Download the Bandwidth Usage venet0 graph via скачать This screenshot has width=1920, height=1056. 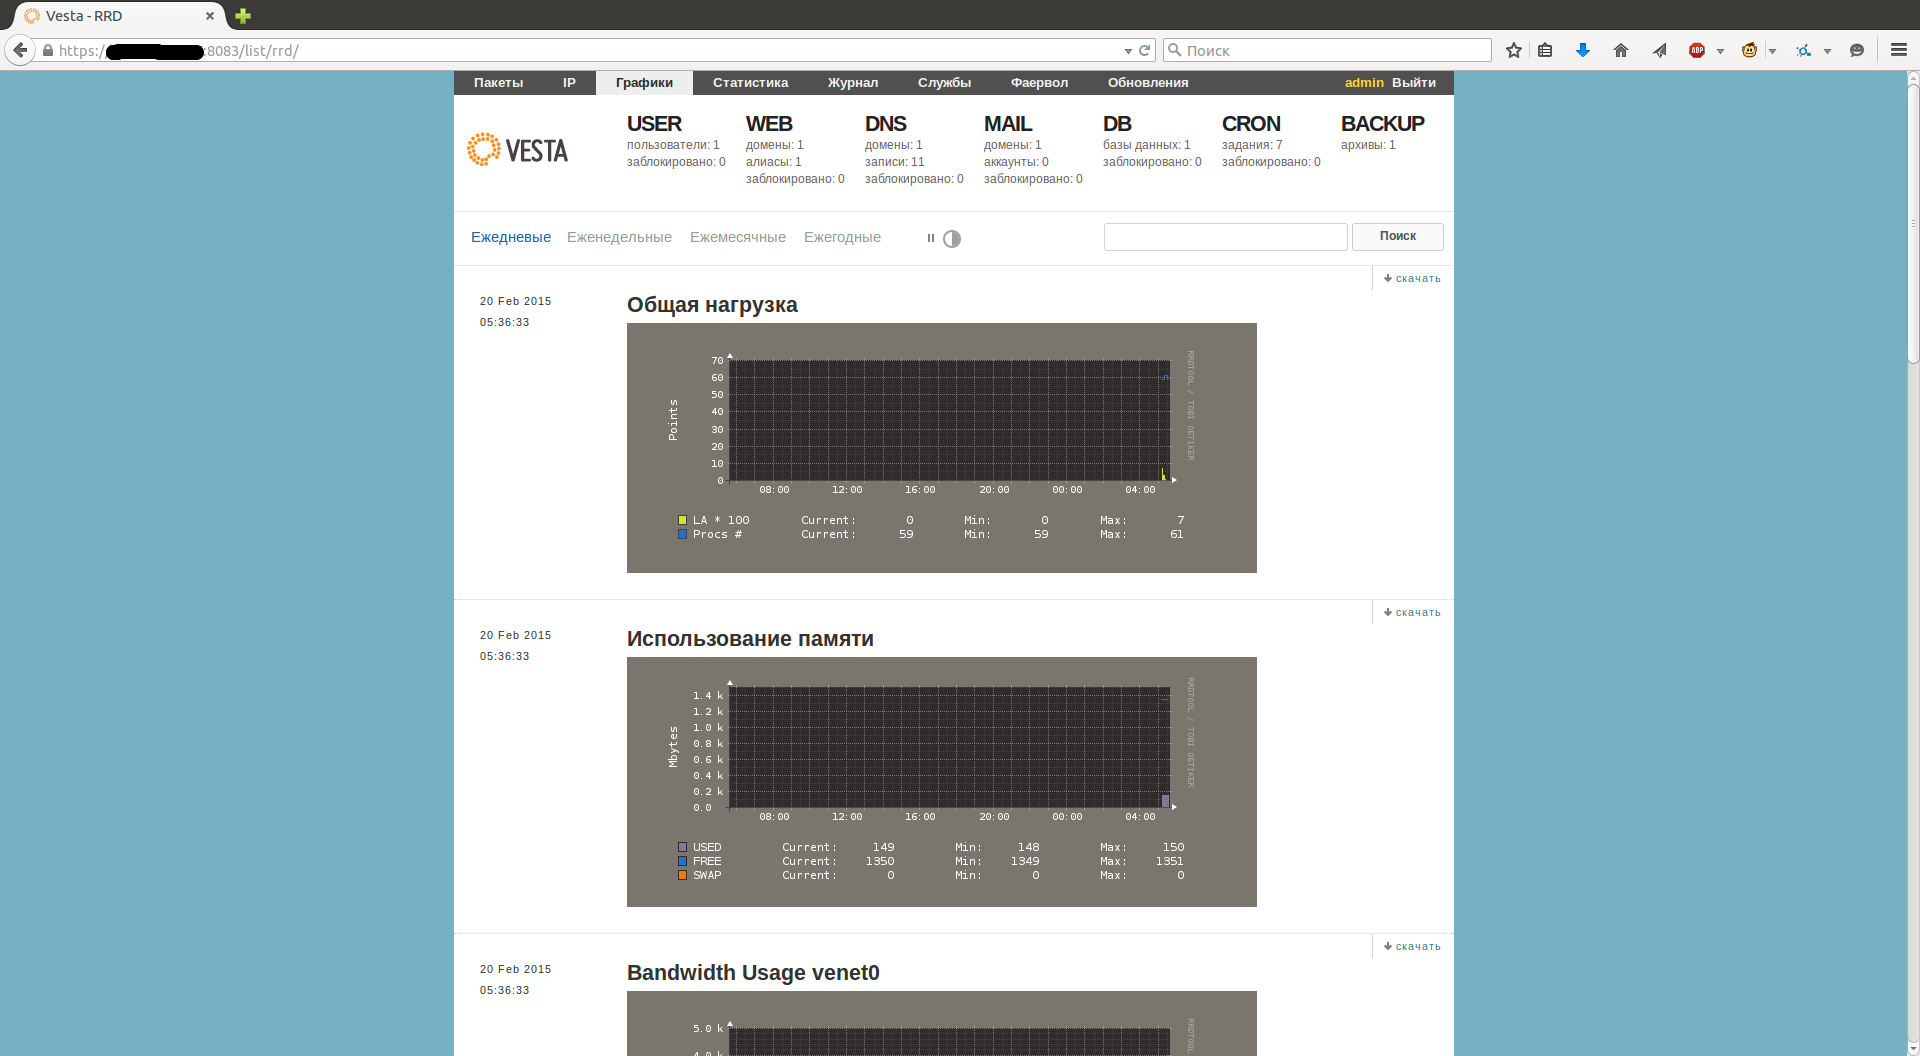coord(1412,947)
